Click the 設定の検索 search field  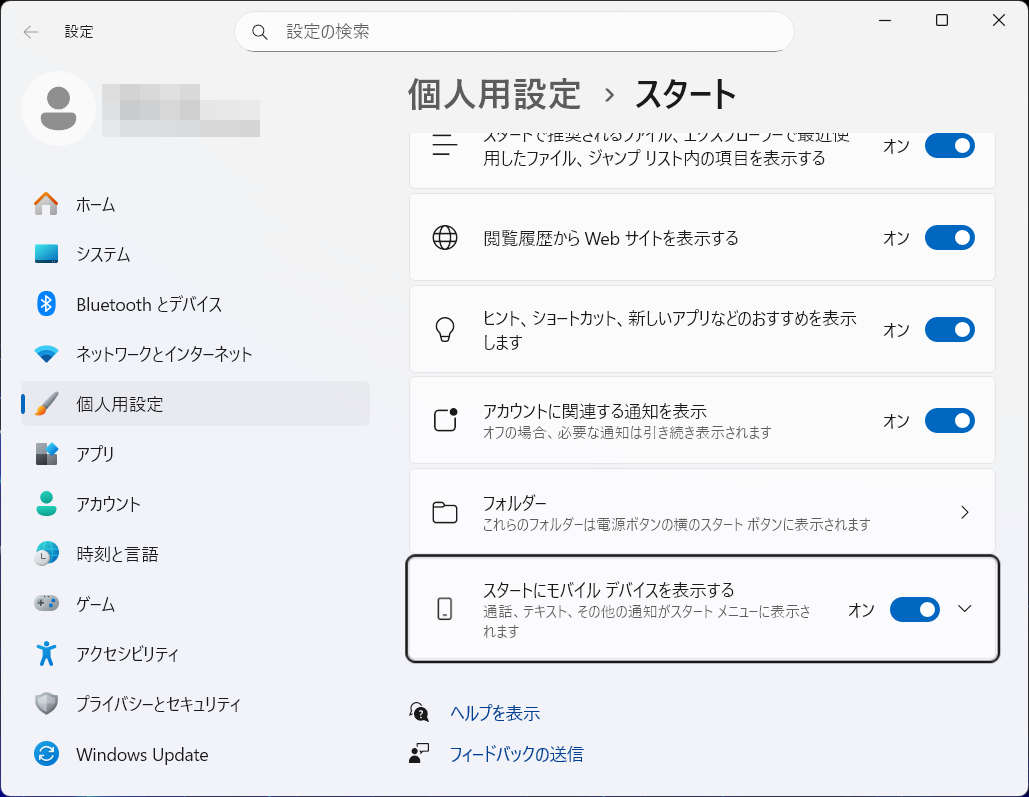tap(514, 32)
